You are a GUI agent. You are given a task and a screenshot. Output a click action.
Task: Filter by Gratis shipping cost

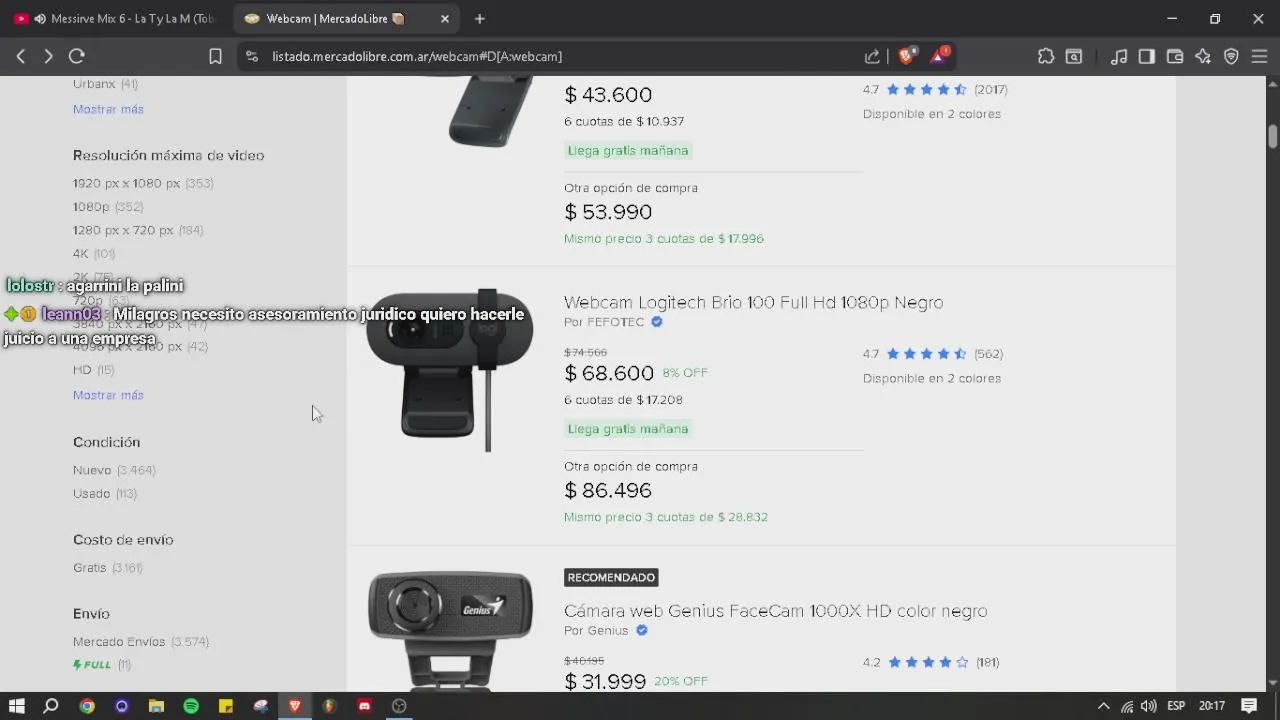coord(108,567)
